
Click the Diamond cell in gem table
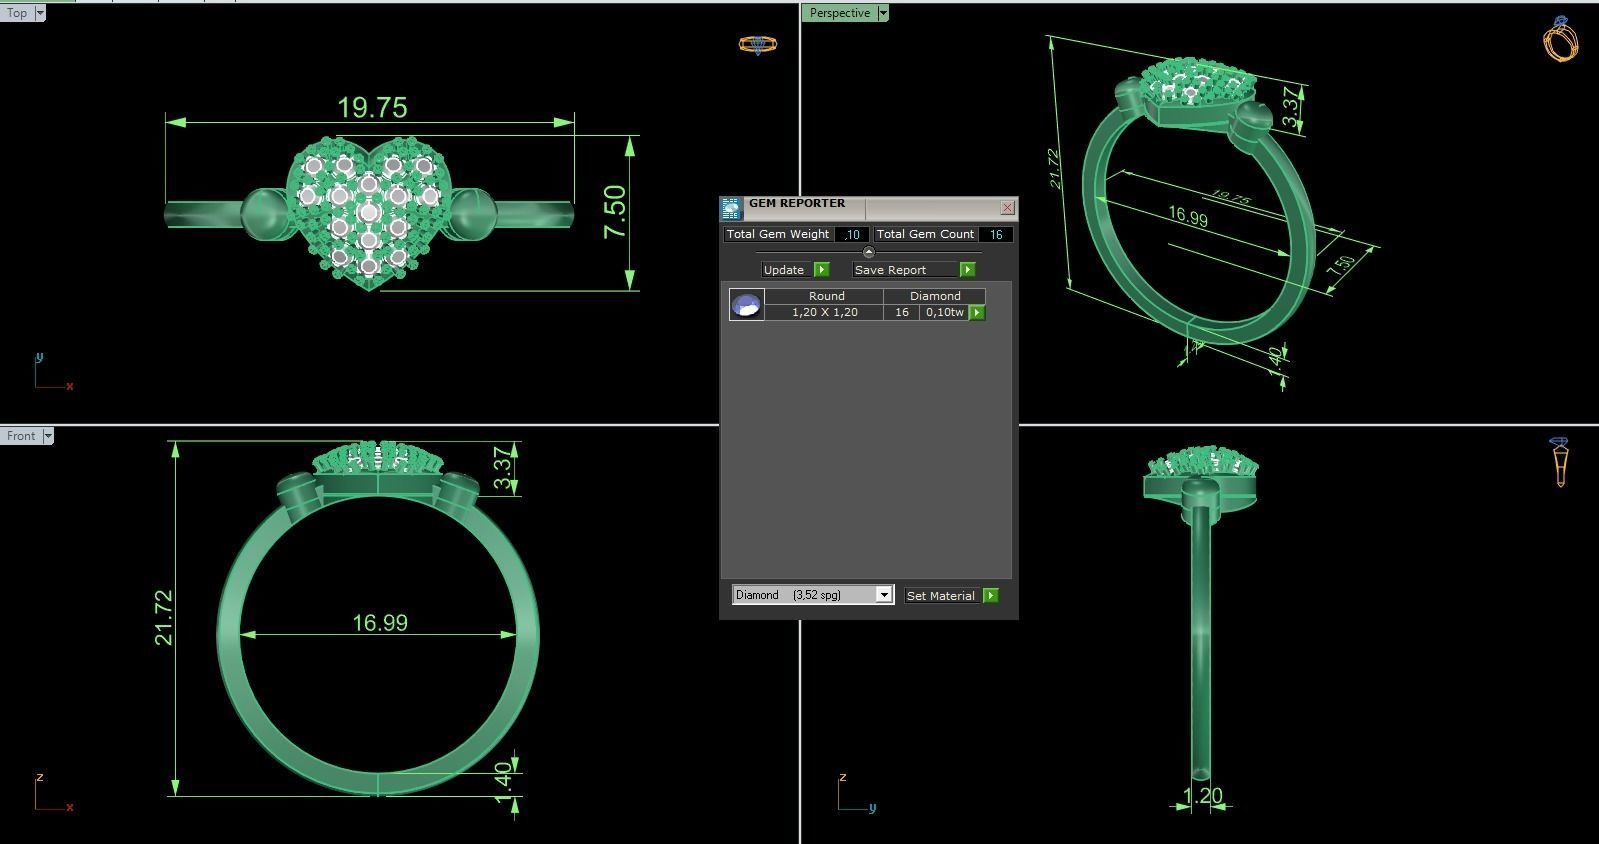[935, 296]
